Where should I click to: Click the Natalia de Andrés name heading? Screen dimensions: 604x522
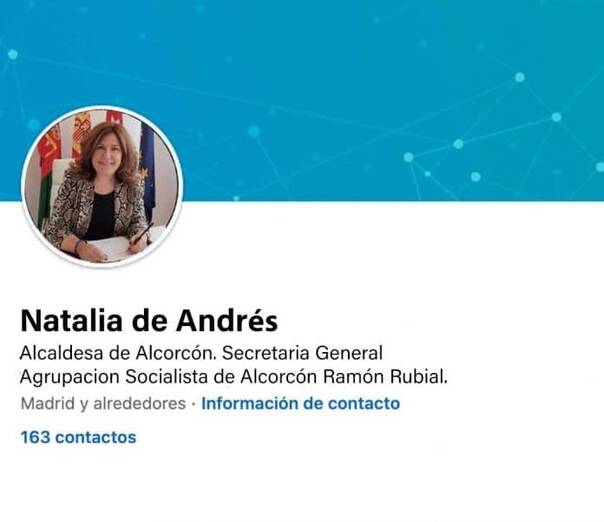coord(149,321)
